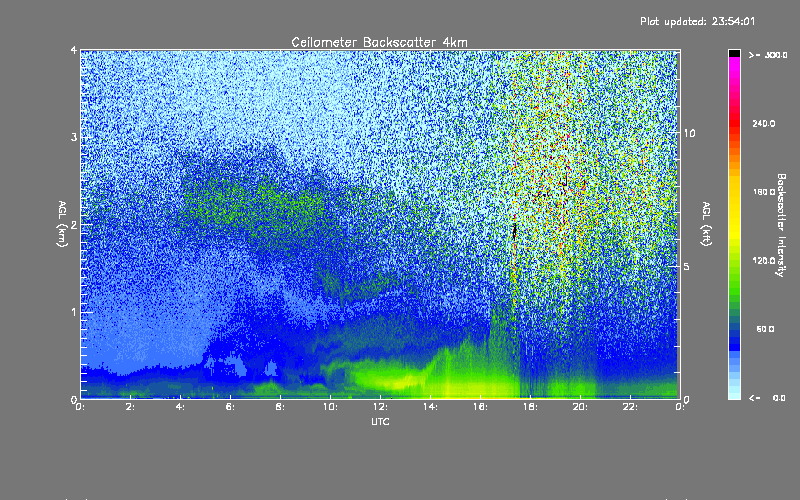Screen dimensions: 800x500
Task: Click the "14:" tick on UTC axis
Action: tap(430, 407)
